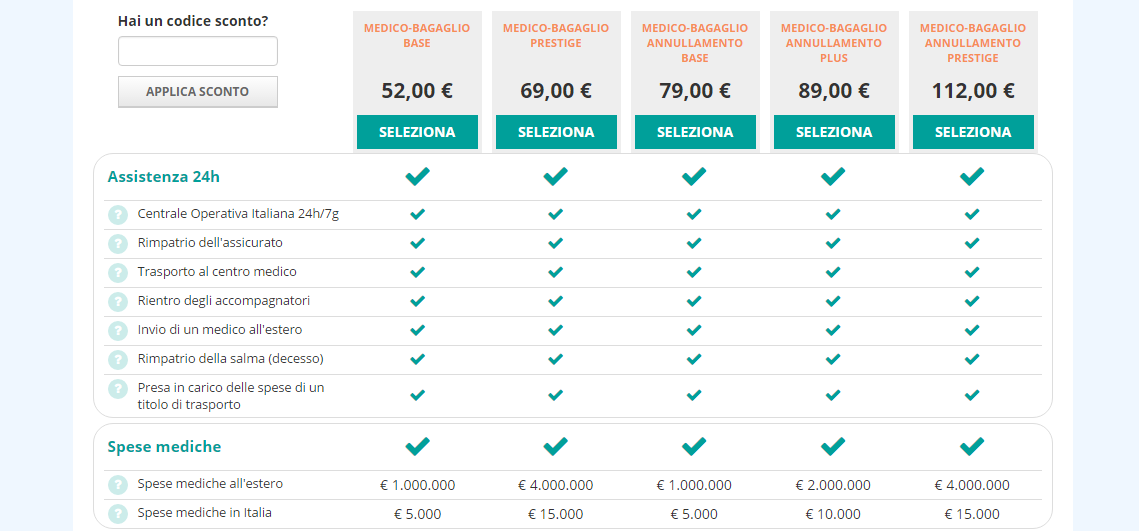Open help icon for Spese mediche all'estero
Image resolution: width=1139 pixels, height=531 pixels.
coord(118,485)
